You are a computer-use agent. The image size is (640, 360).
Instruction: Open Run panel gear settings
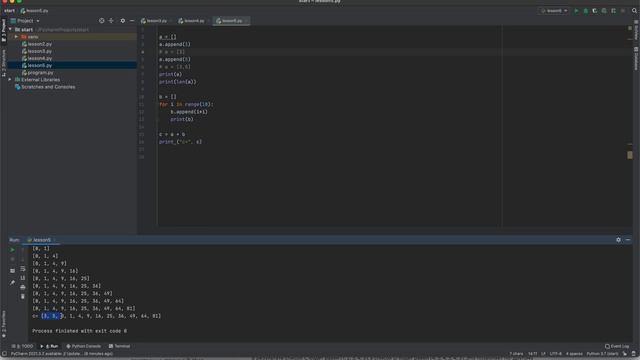click(618, 240)
